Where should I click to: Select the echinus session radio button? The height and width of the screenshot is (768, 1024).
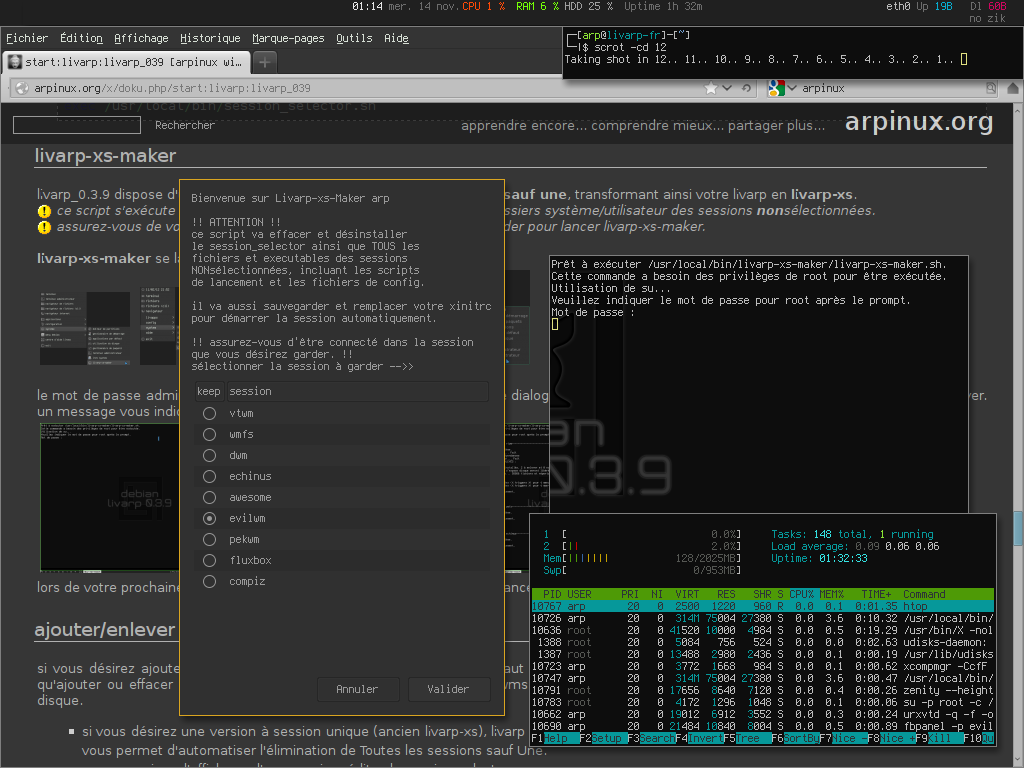209,476
